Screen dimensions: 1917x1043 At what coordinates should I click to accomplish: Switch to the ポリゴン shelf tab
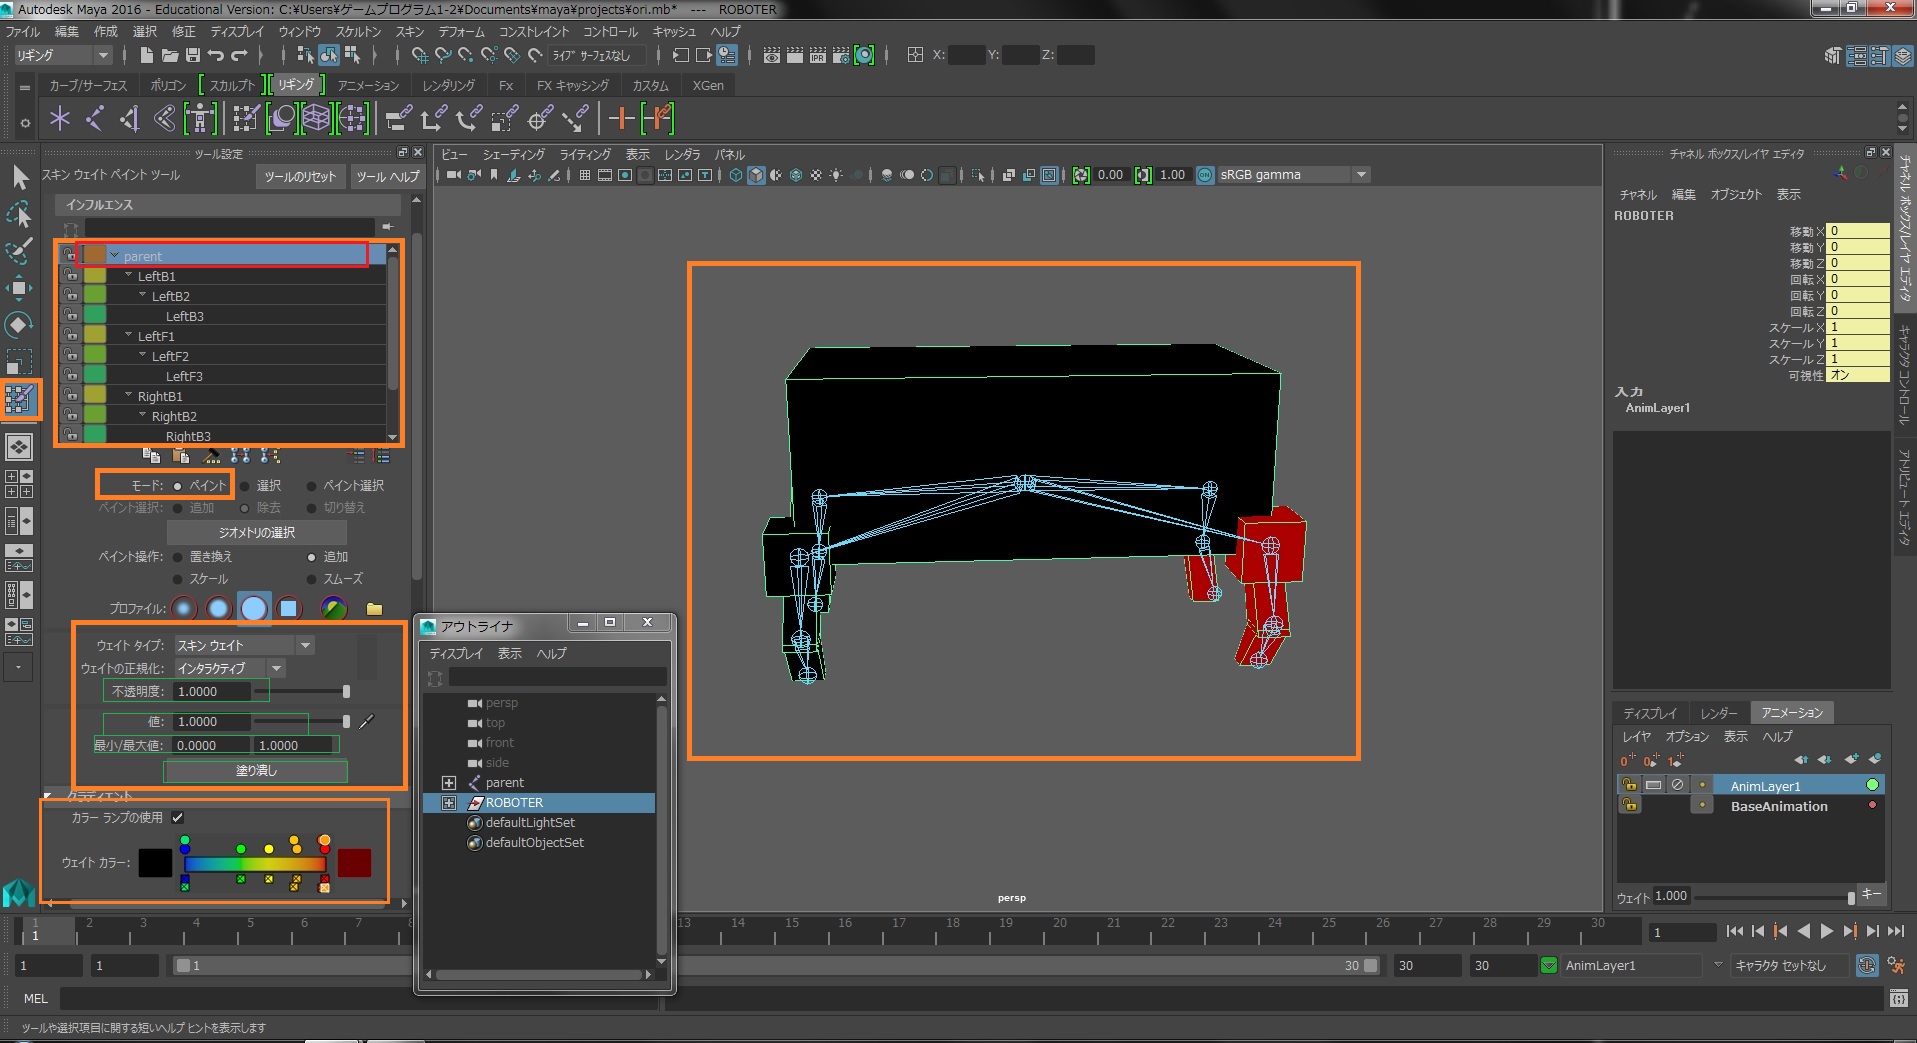[x=168, y=86]
